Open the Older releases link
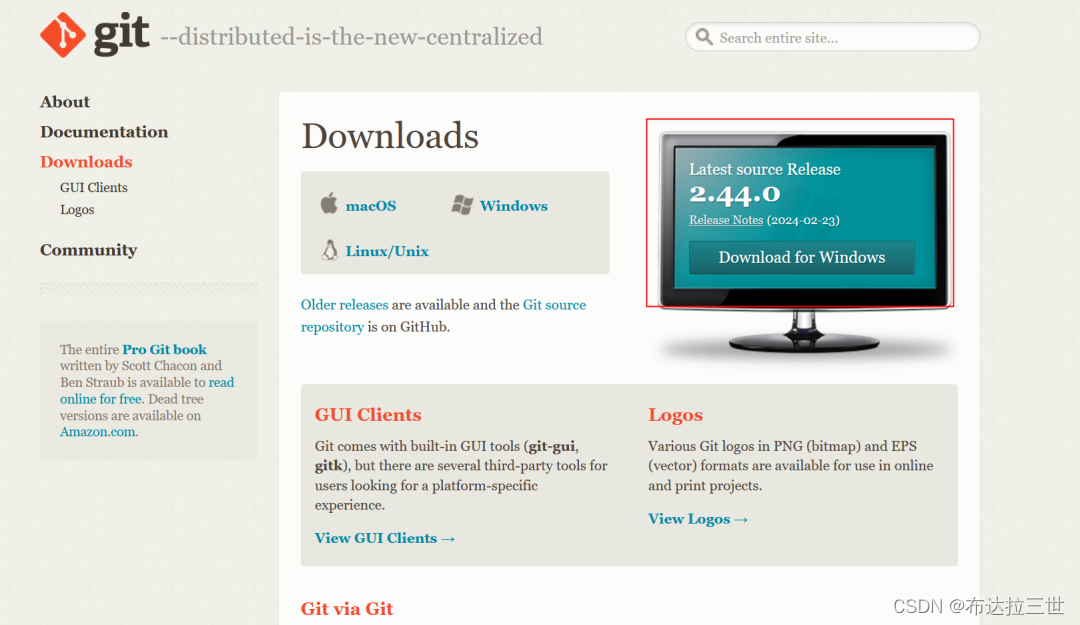1080x625 pixels. (x=344, y=305)
